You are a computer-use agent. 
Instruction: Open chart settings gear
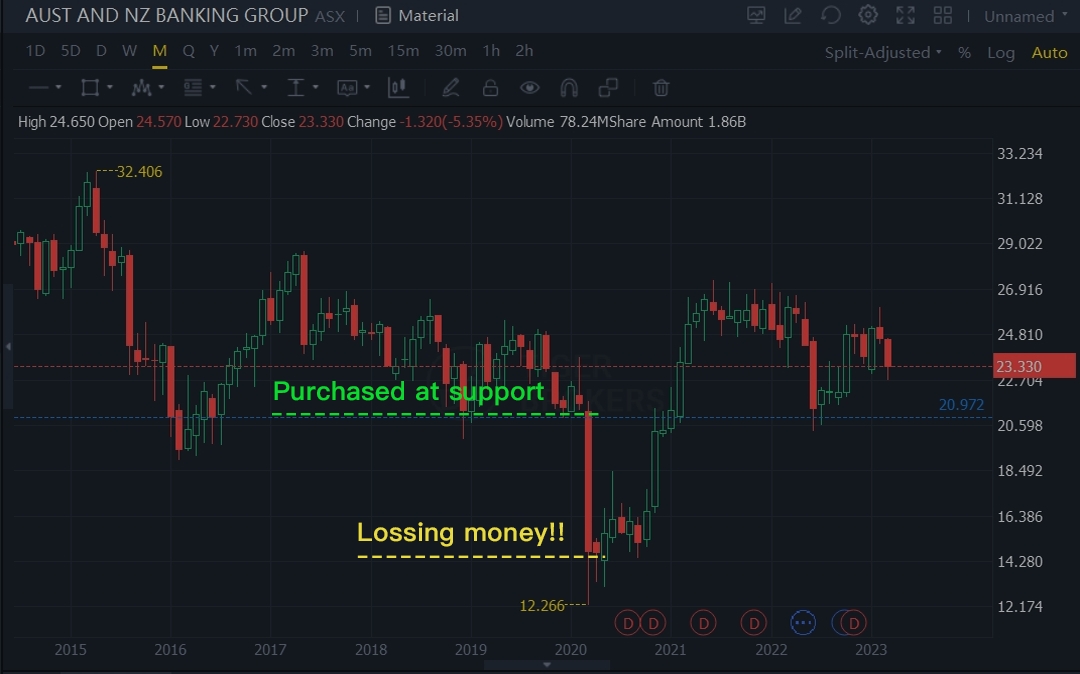tap(868, 15)
